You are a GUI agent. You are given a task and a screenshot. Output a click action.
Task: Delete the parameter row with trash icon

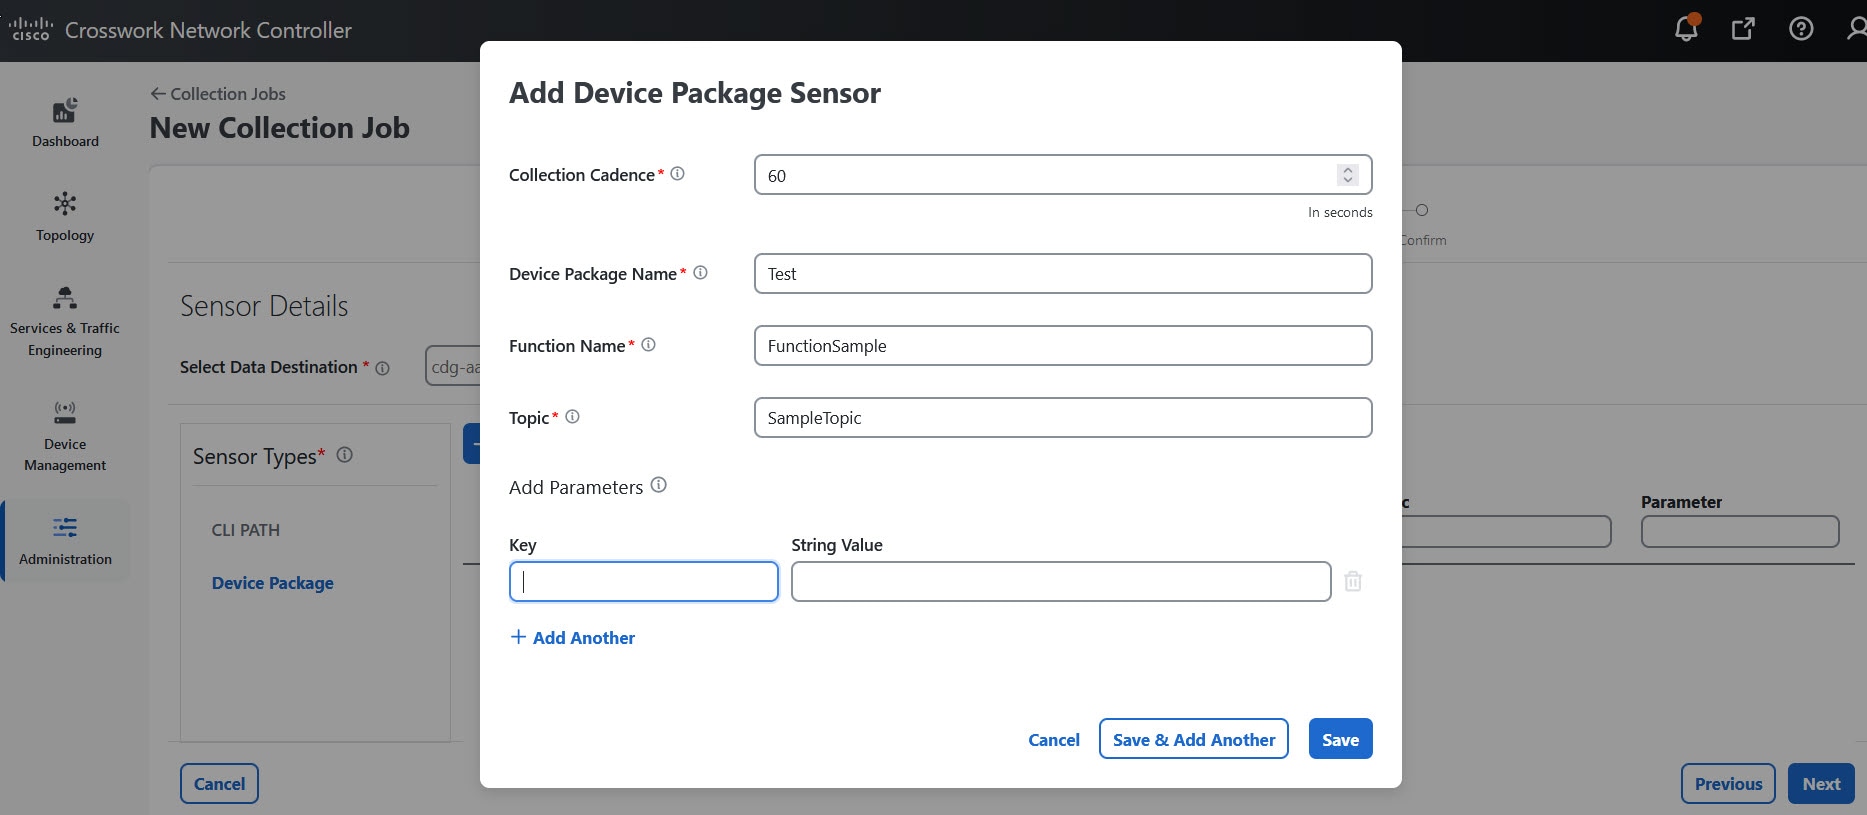pyautogui.click(x=1353, y=581)
